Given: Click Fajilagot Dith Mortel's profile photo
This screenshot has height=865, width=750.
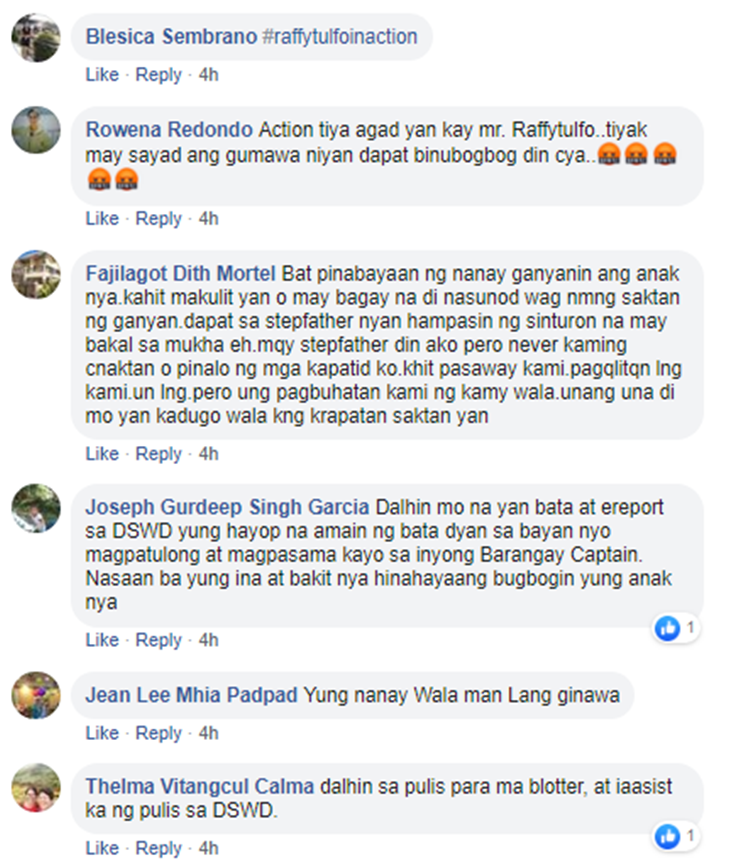Looking at the screenshot, I should click(x=36, y=274).
